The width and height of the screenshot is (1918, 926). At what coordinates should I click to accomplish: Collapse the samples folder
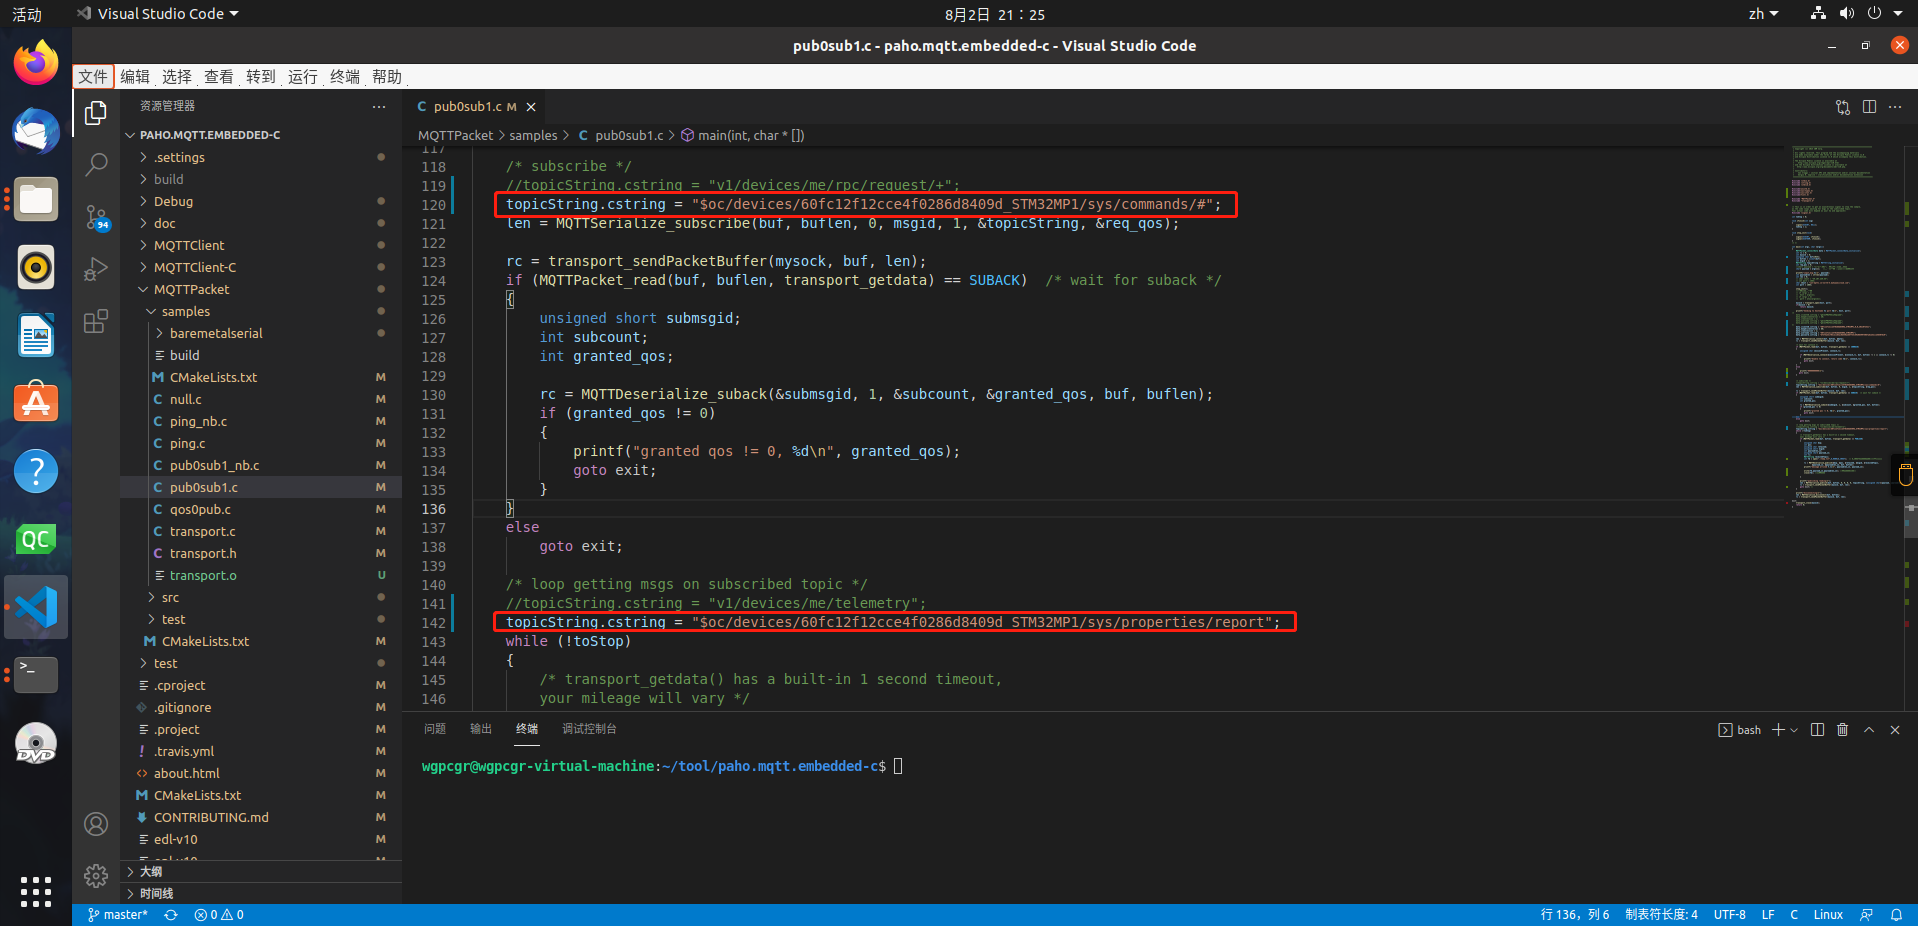(261, 311)
